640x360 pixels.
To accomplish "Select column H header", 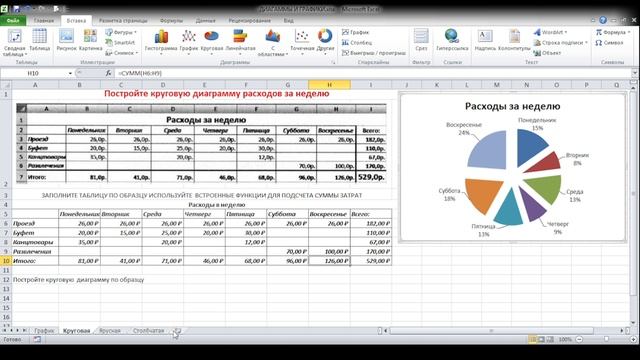I will coord(329,85).
